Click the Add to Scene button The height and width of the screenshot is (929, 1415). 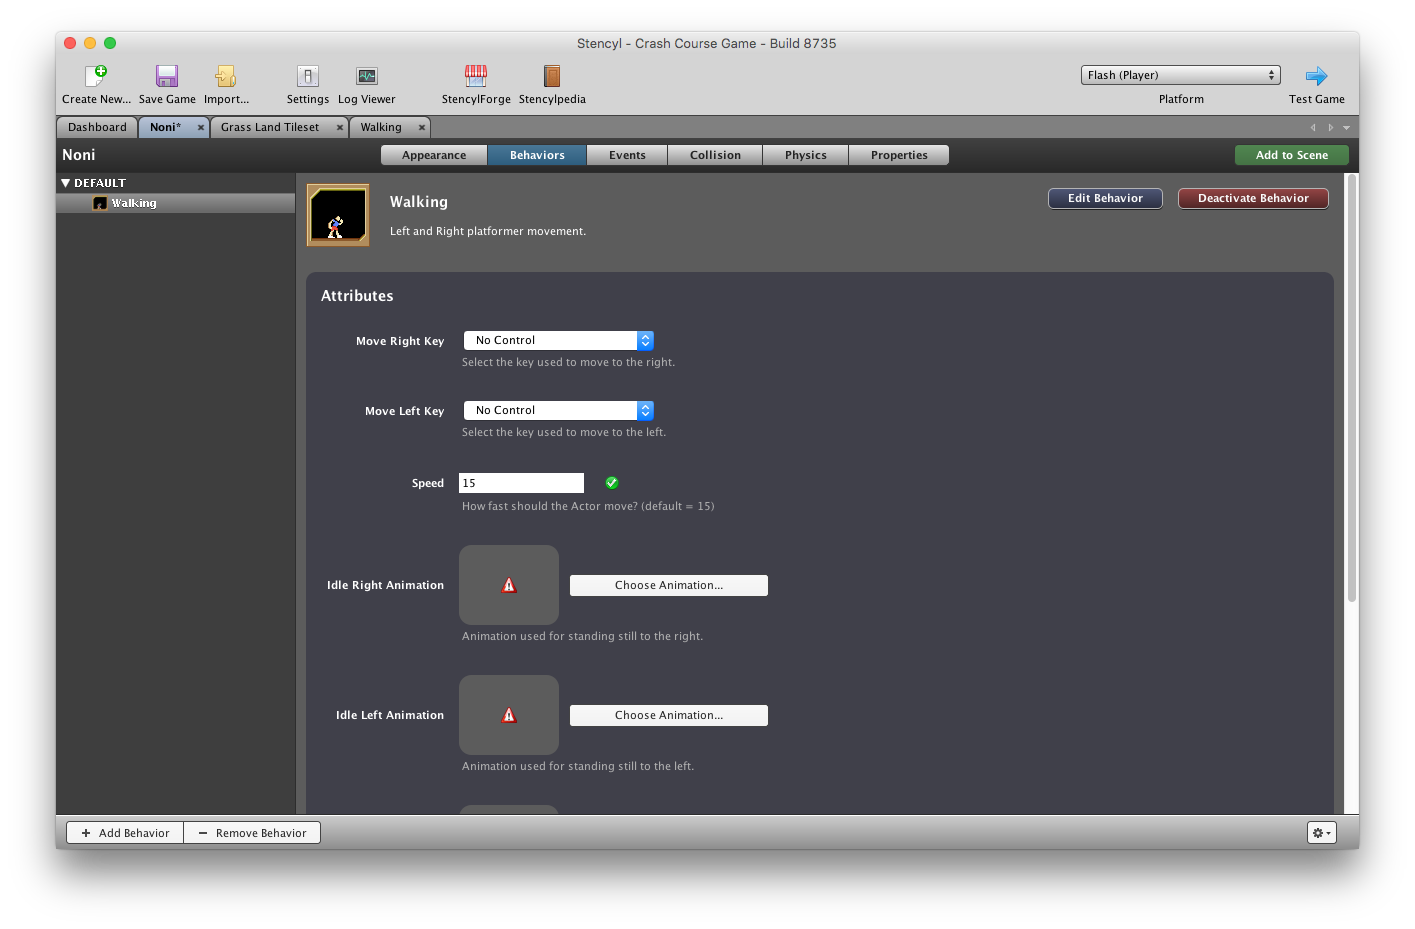point(1292,155)
